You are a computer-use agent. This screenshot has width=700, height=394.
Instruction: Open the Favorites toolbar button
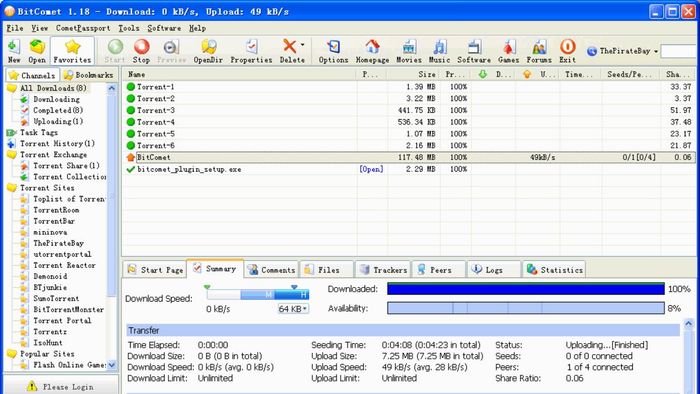(x=72, y=51)
